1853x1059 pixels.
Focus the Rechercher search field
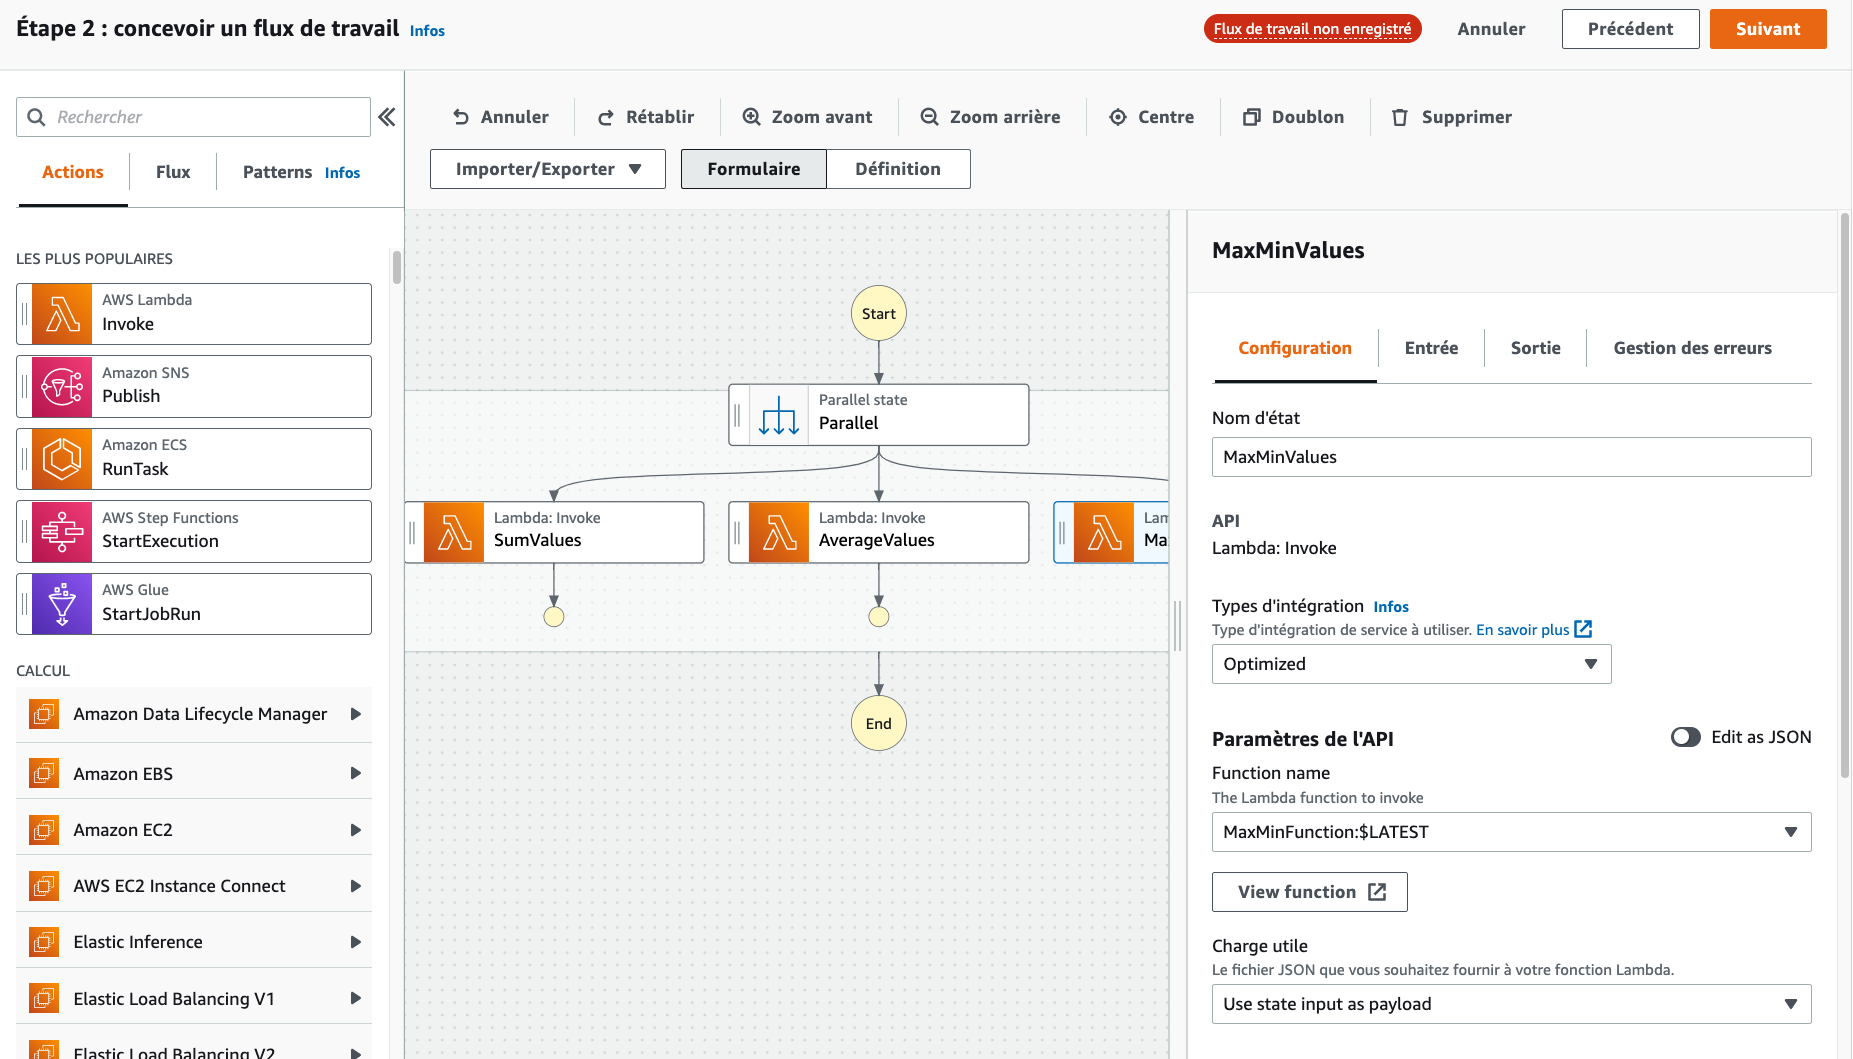point(193,117)
